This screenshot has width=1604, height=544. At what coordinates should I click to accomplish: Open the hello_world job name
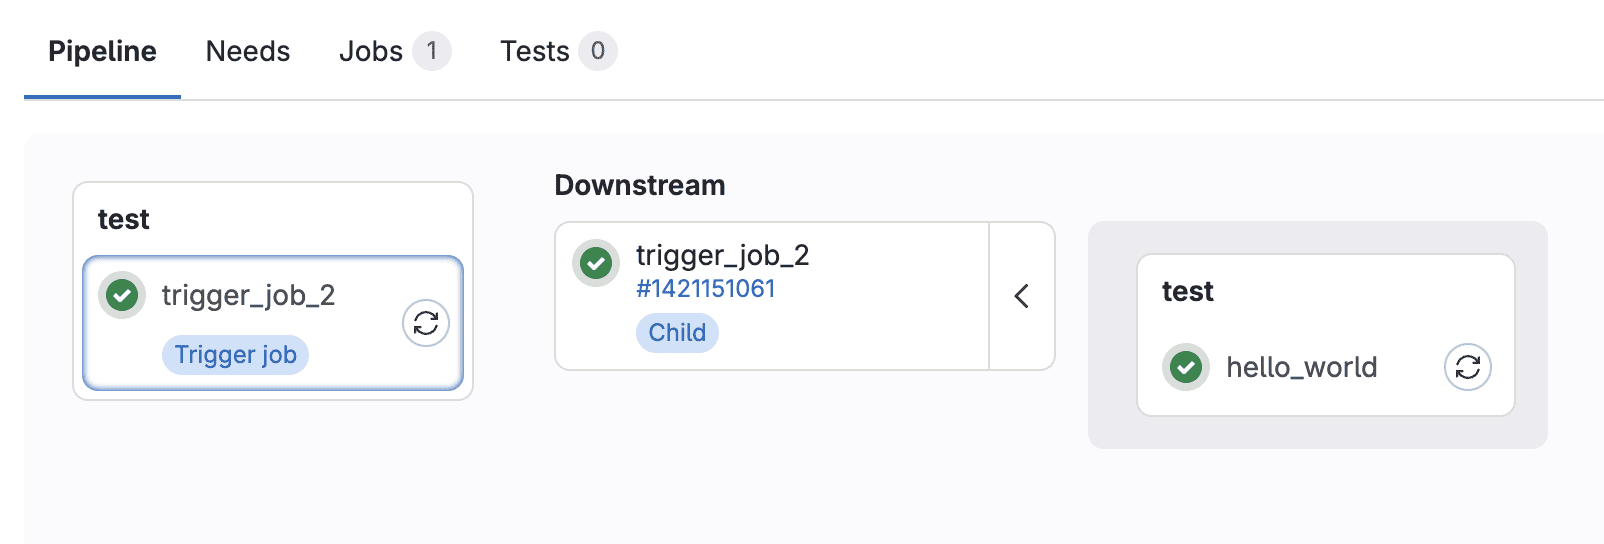coord(1301,367)
